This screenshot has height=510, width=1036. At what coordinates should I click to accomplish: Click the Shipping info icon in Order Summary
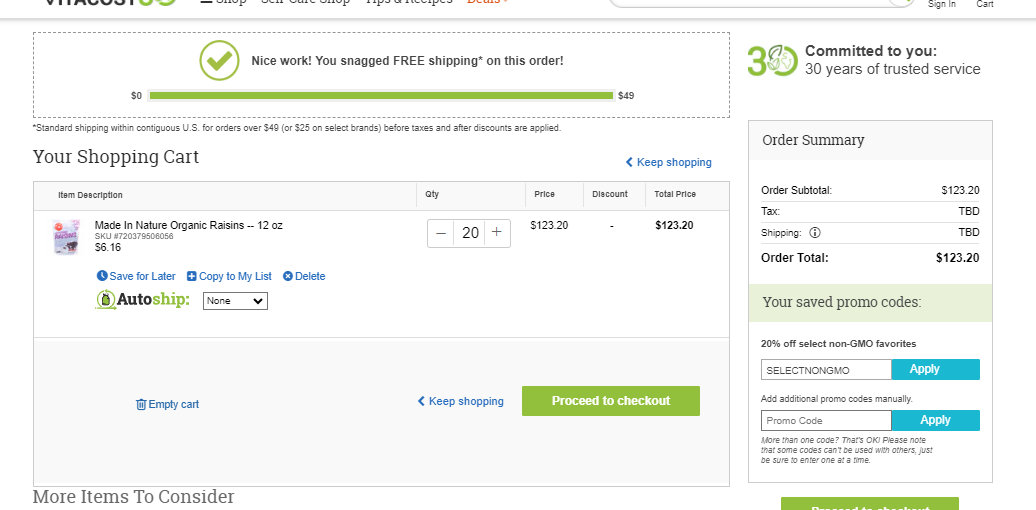tap(815, 233)
